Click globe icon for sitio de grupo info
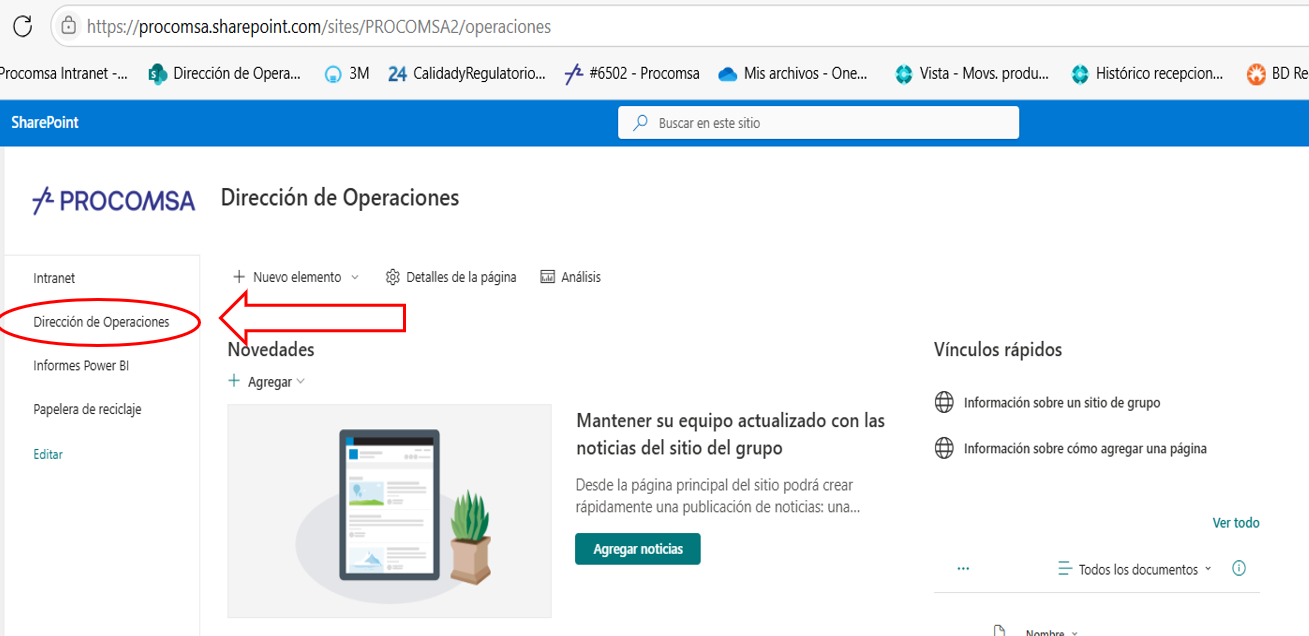The width and height of the screenshot is (1309, 636). point(944,403)
